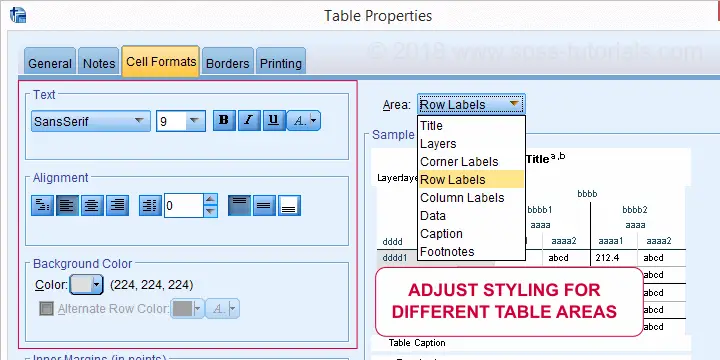
Task: Open the SansSerif font dropdown
Action: (90, 121)
